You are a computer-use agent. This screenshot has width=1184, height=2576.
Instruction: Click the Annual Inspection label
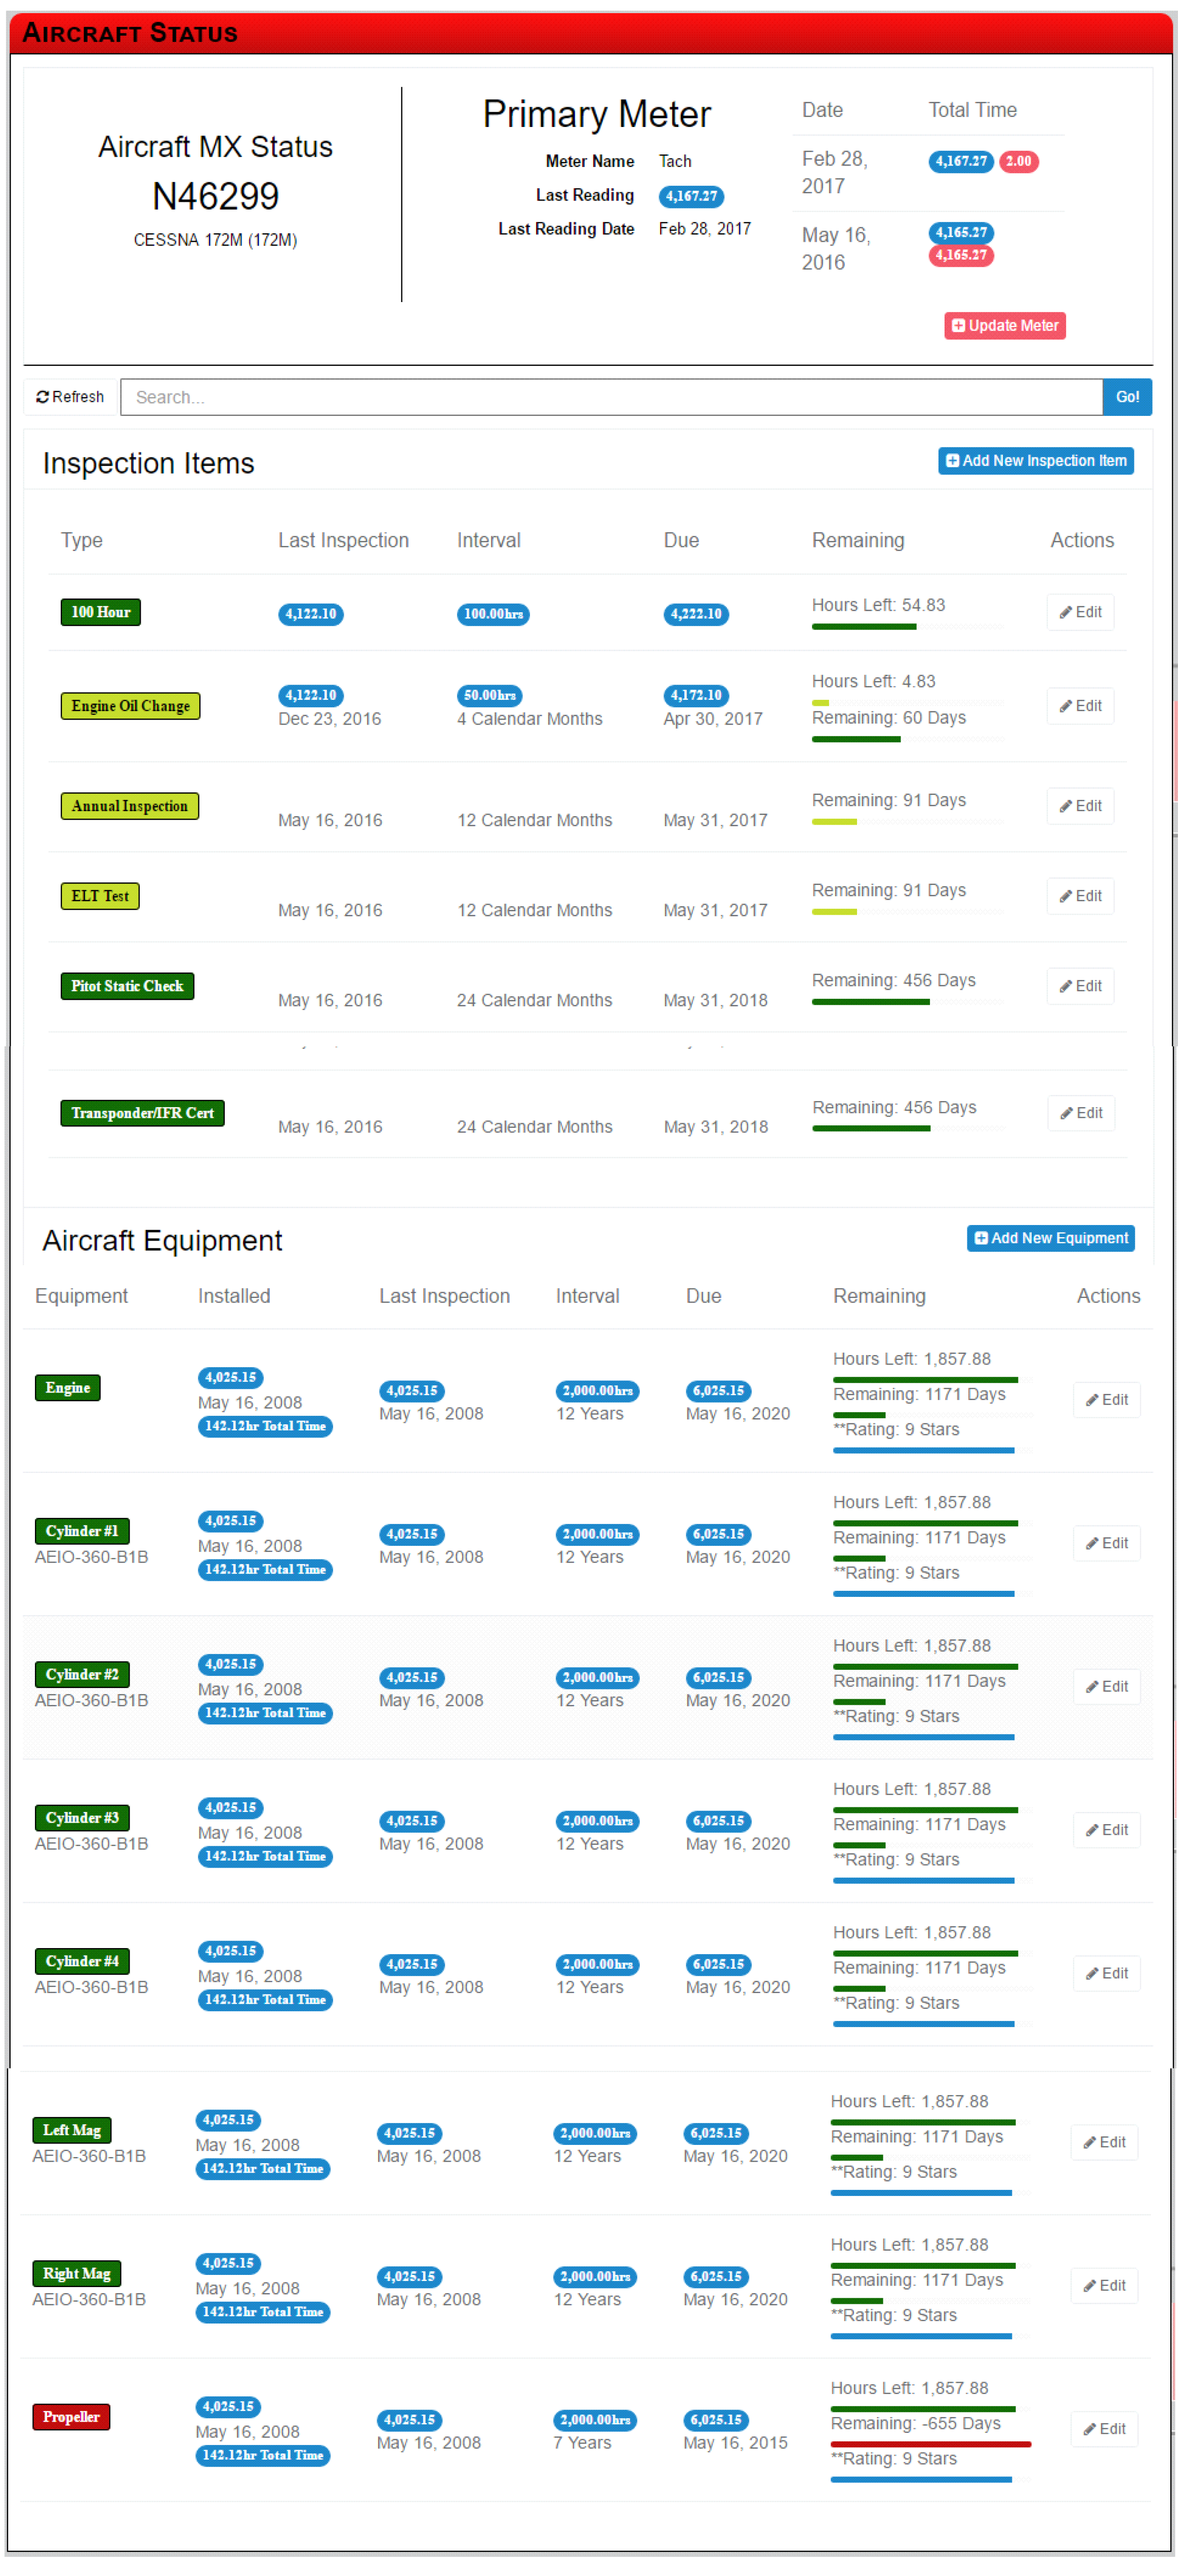pos(129,806)
